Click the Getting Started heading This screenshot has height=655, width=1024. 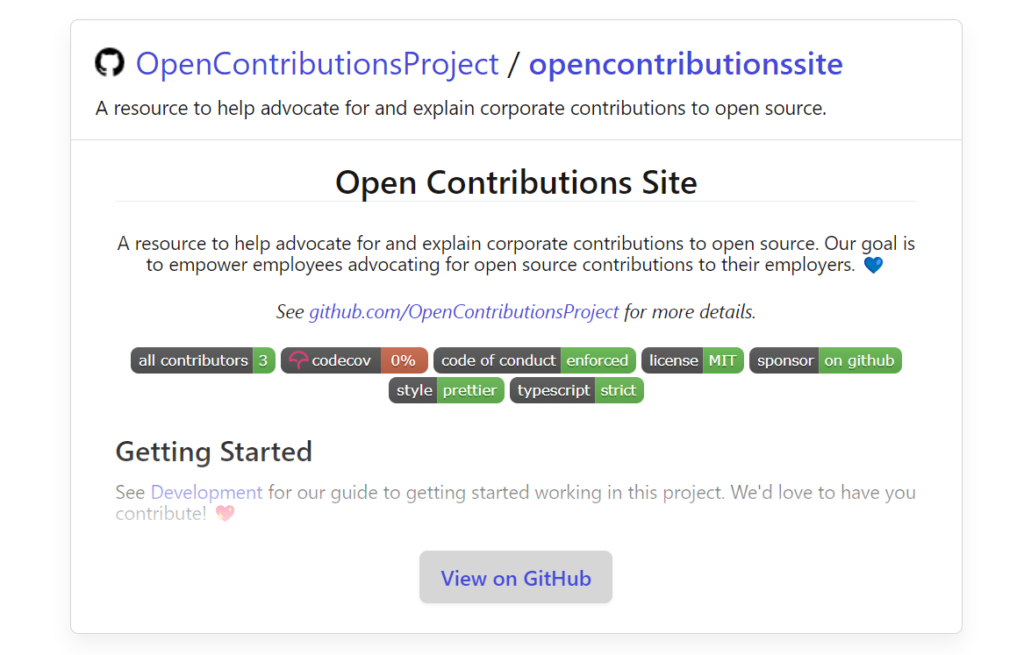[x=214, y=452]
